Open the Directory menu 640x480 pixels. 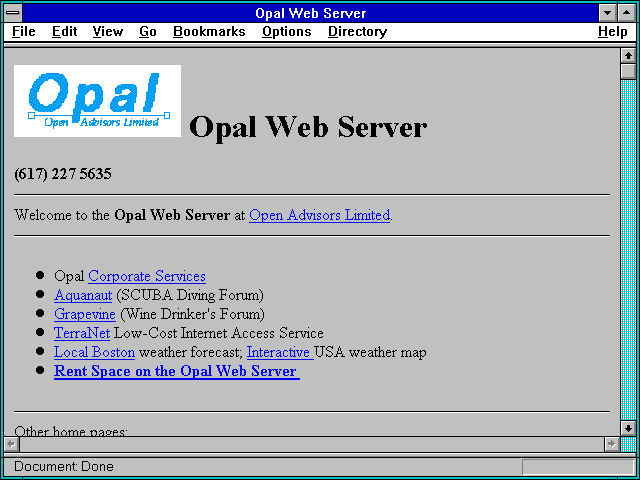pos(357,32)
